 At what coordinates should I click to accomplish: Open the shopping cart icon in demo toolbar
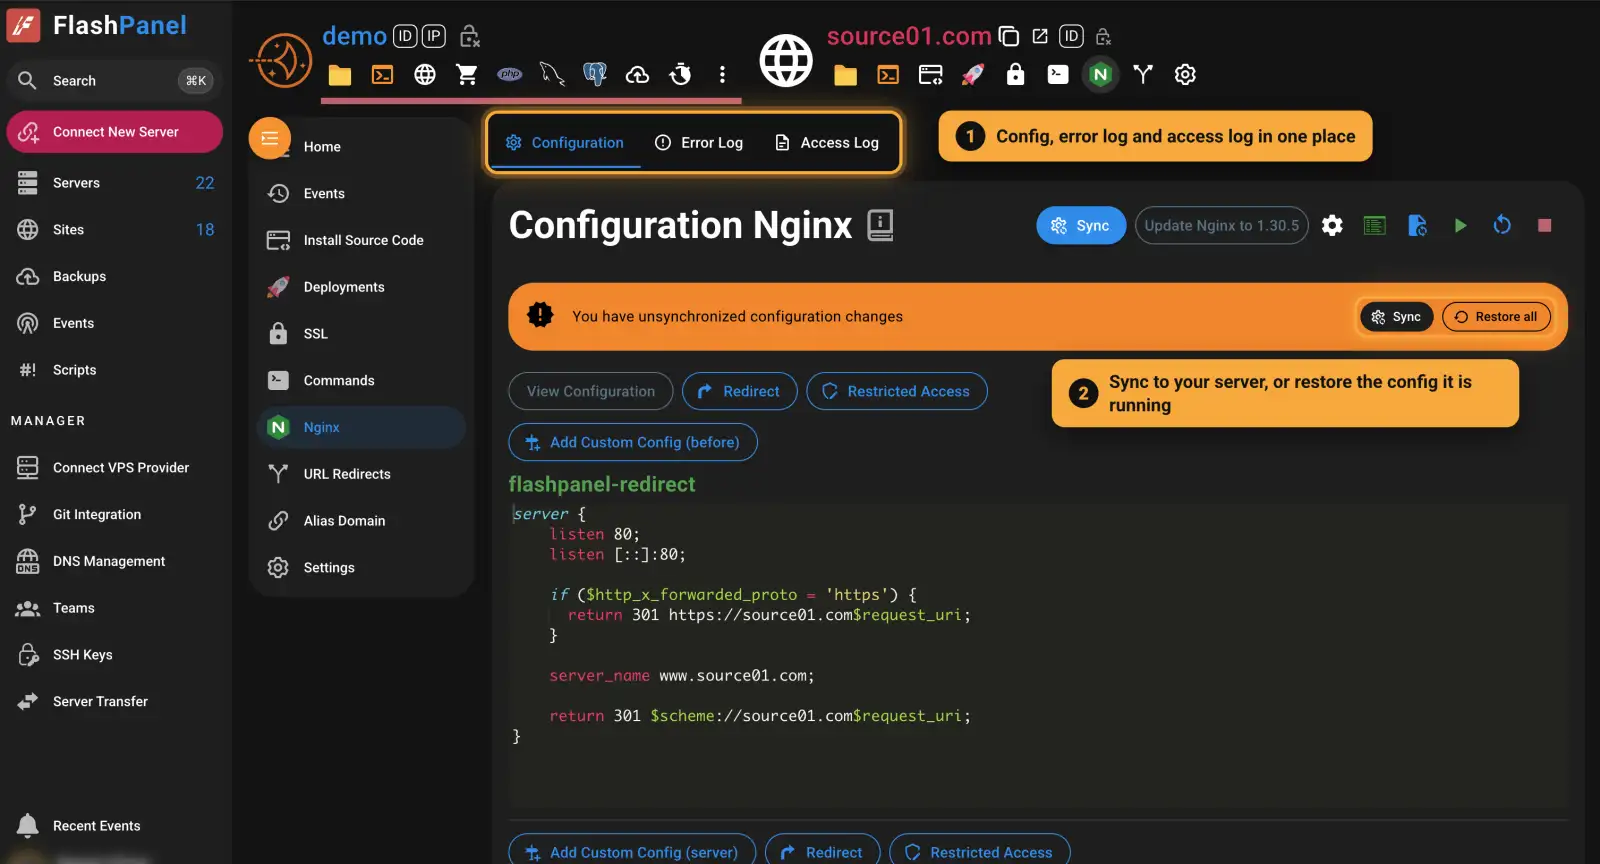pos(467,75)
